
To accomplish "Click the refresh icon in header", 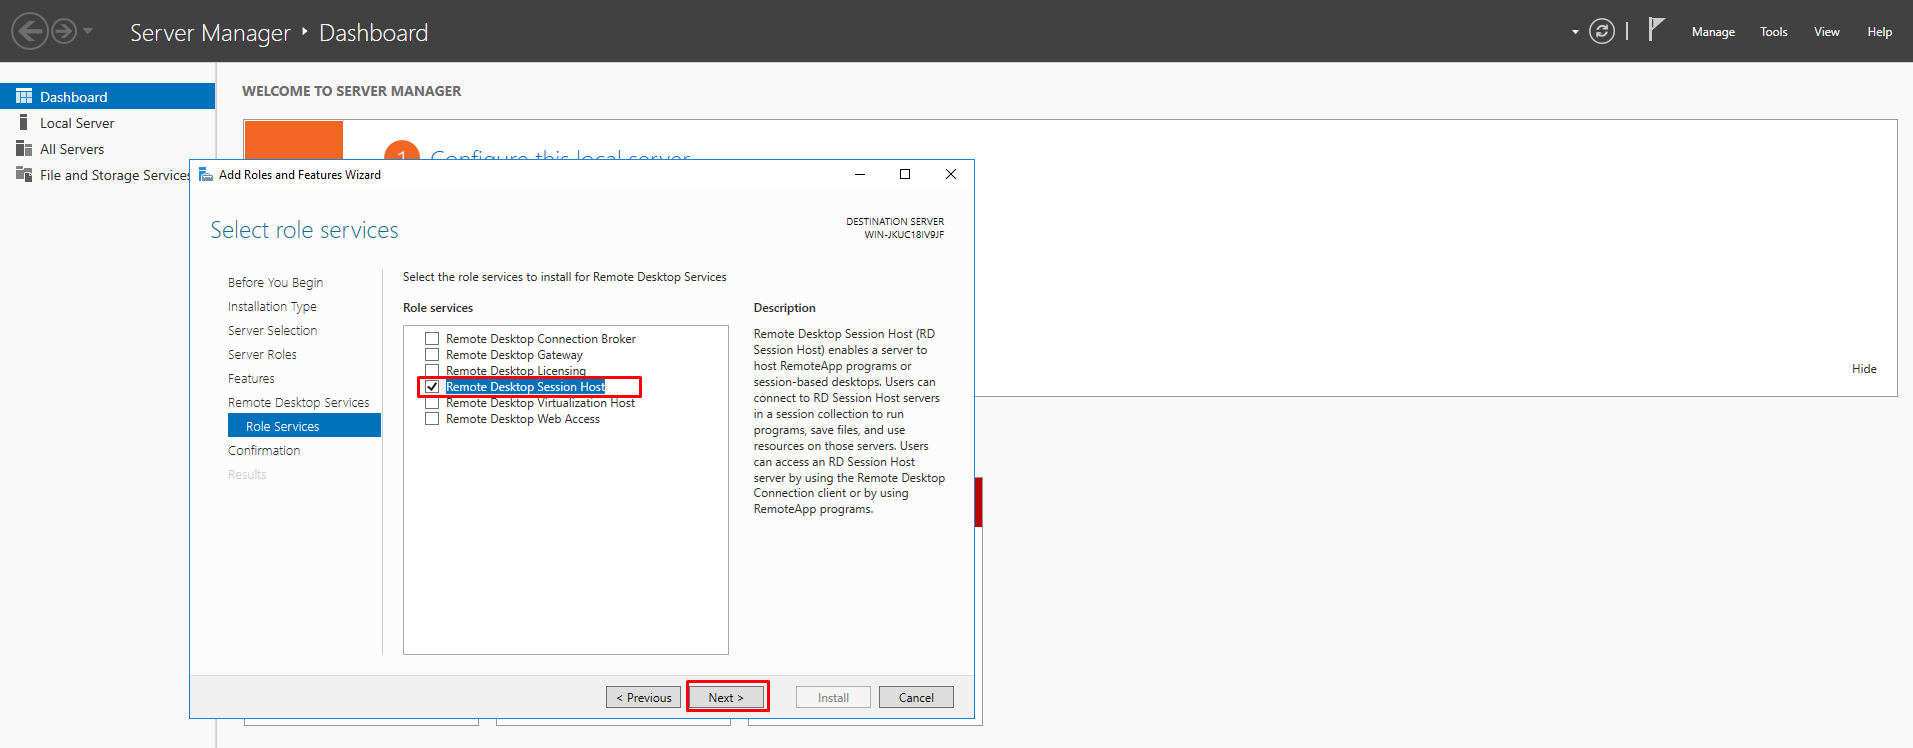I will pyautogui.click(x=1602, y=32).
